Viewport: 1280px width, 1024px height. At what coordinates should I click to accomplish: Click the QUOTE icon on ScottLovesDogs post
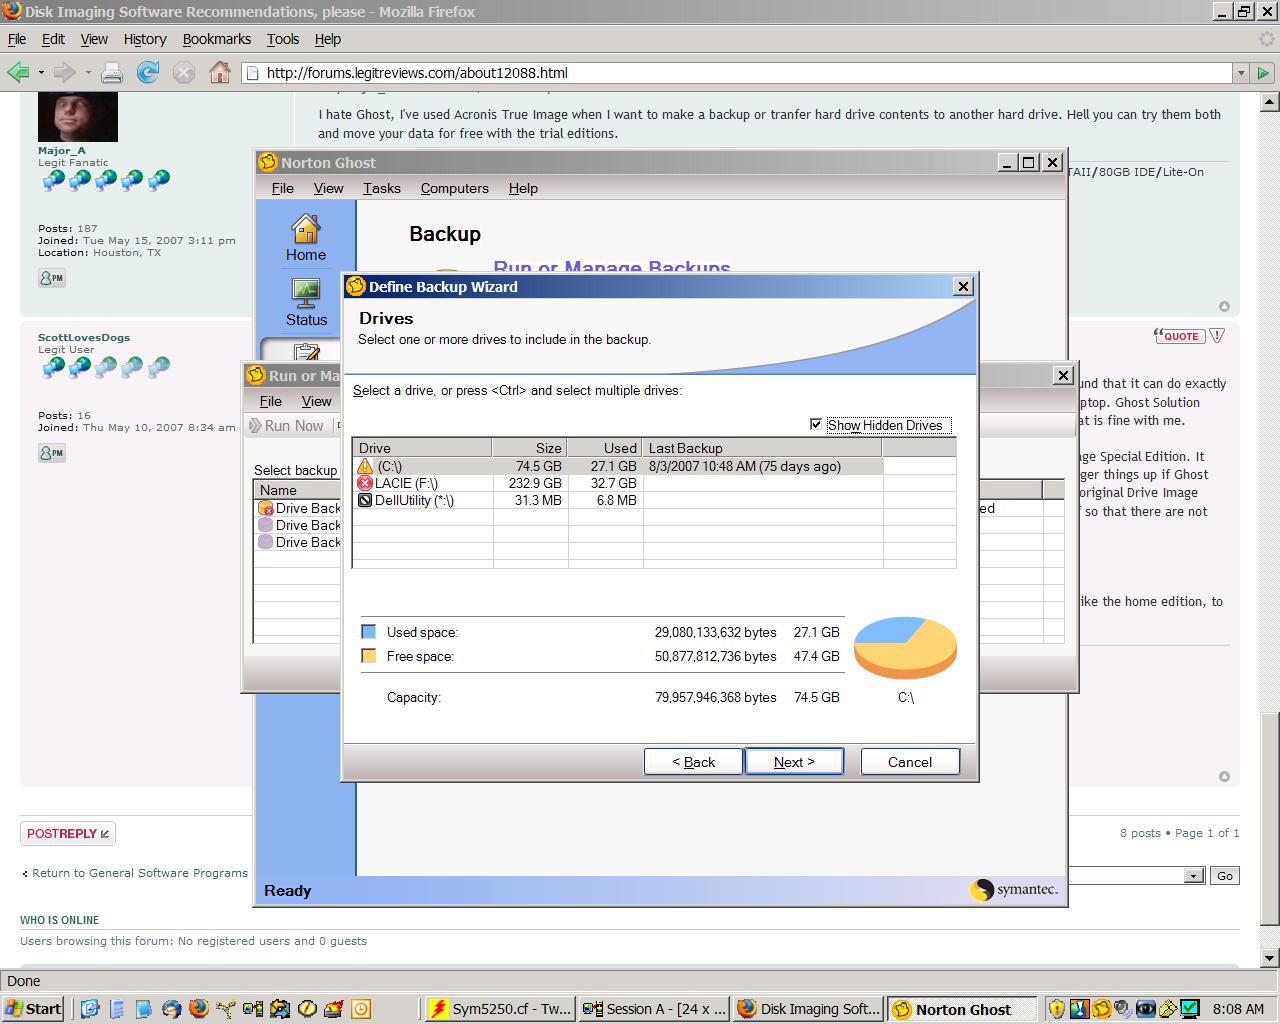point(1180,336)
